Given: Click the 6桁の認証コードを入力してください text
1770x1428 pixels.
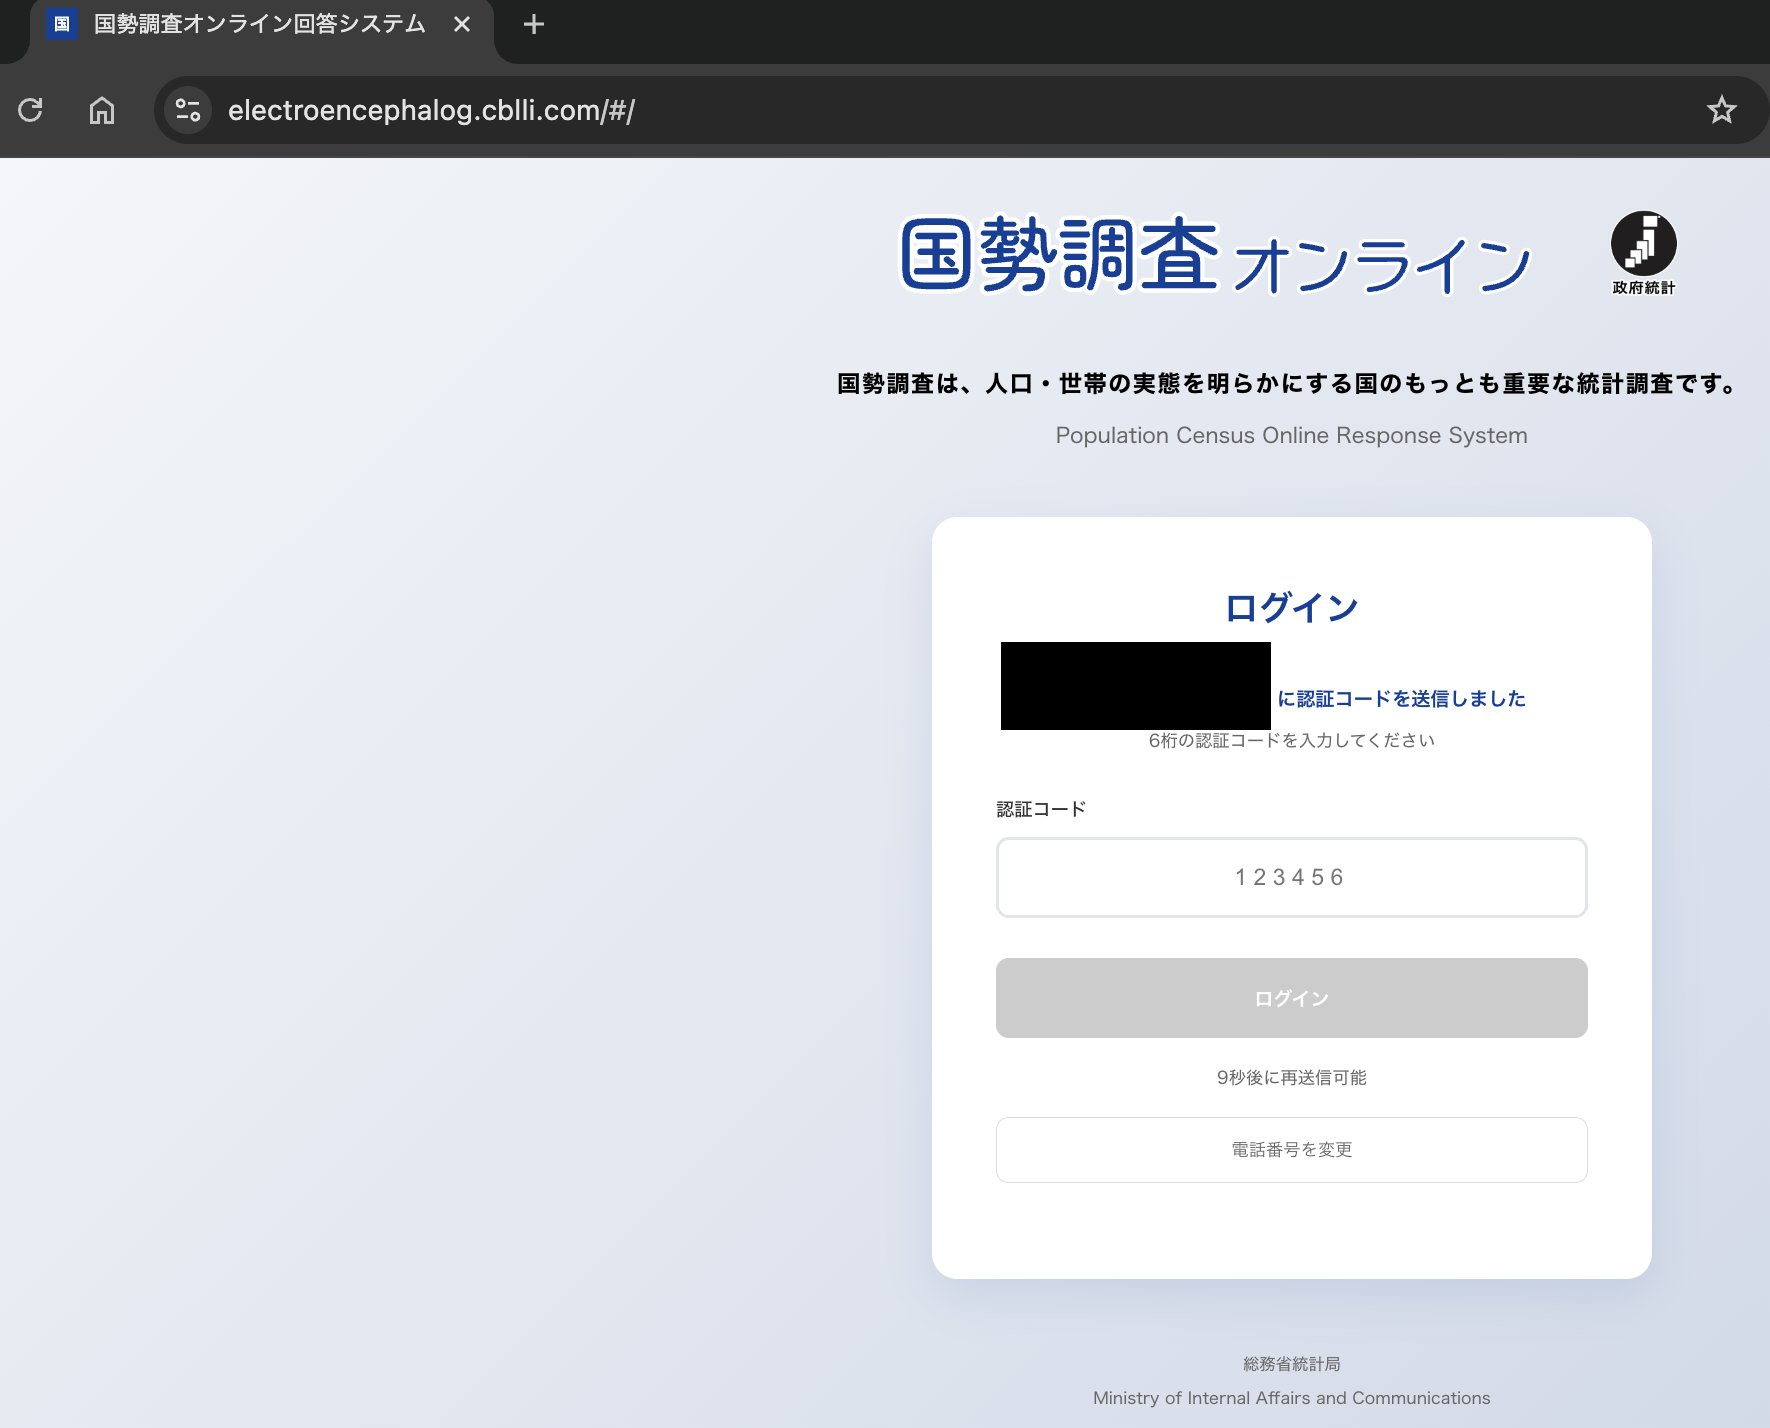Looking at the screenshot, I should click(1291, 740).
